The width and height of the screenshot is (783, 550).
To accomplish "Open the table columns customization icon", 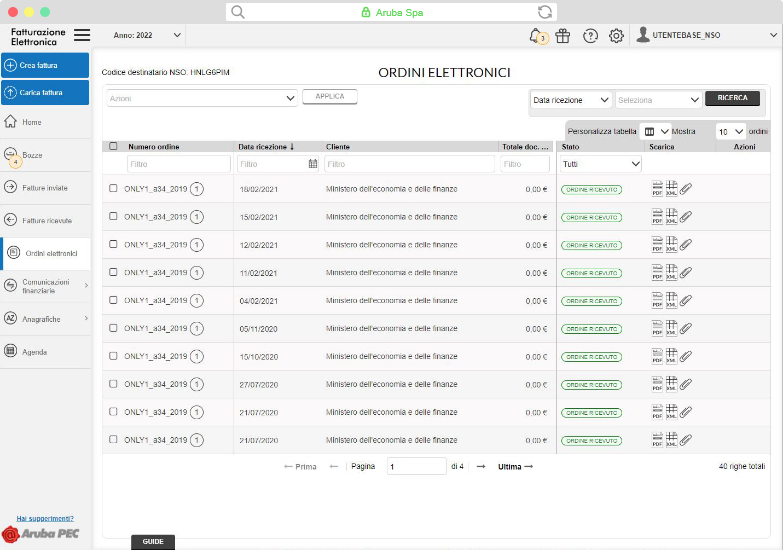I will (649, 131).
